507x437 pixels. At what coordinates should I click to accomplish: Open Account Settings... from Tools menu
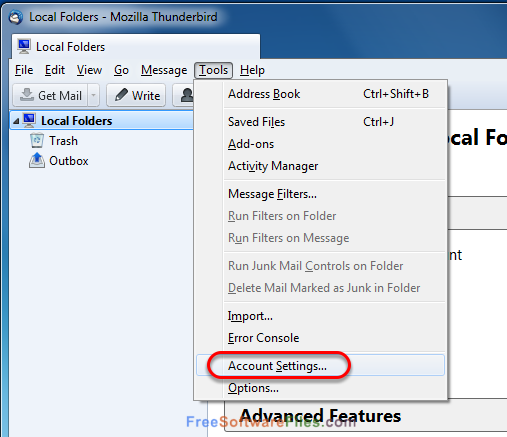coord(321,365)
